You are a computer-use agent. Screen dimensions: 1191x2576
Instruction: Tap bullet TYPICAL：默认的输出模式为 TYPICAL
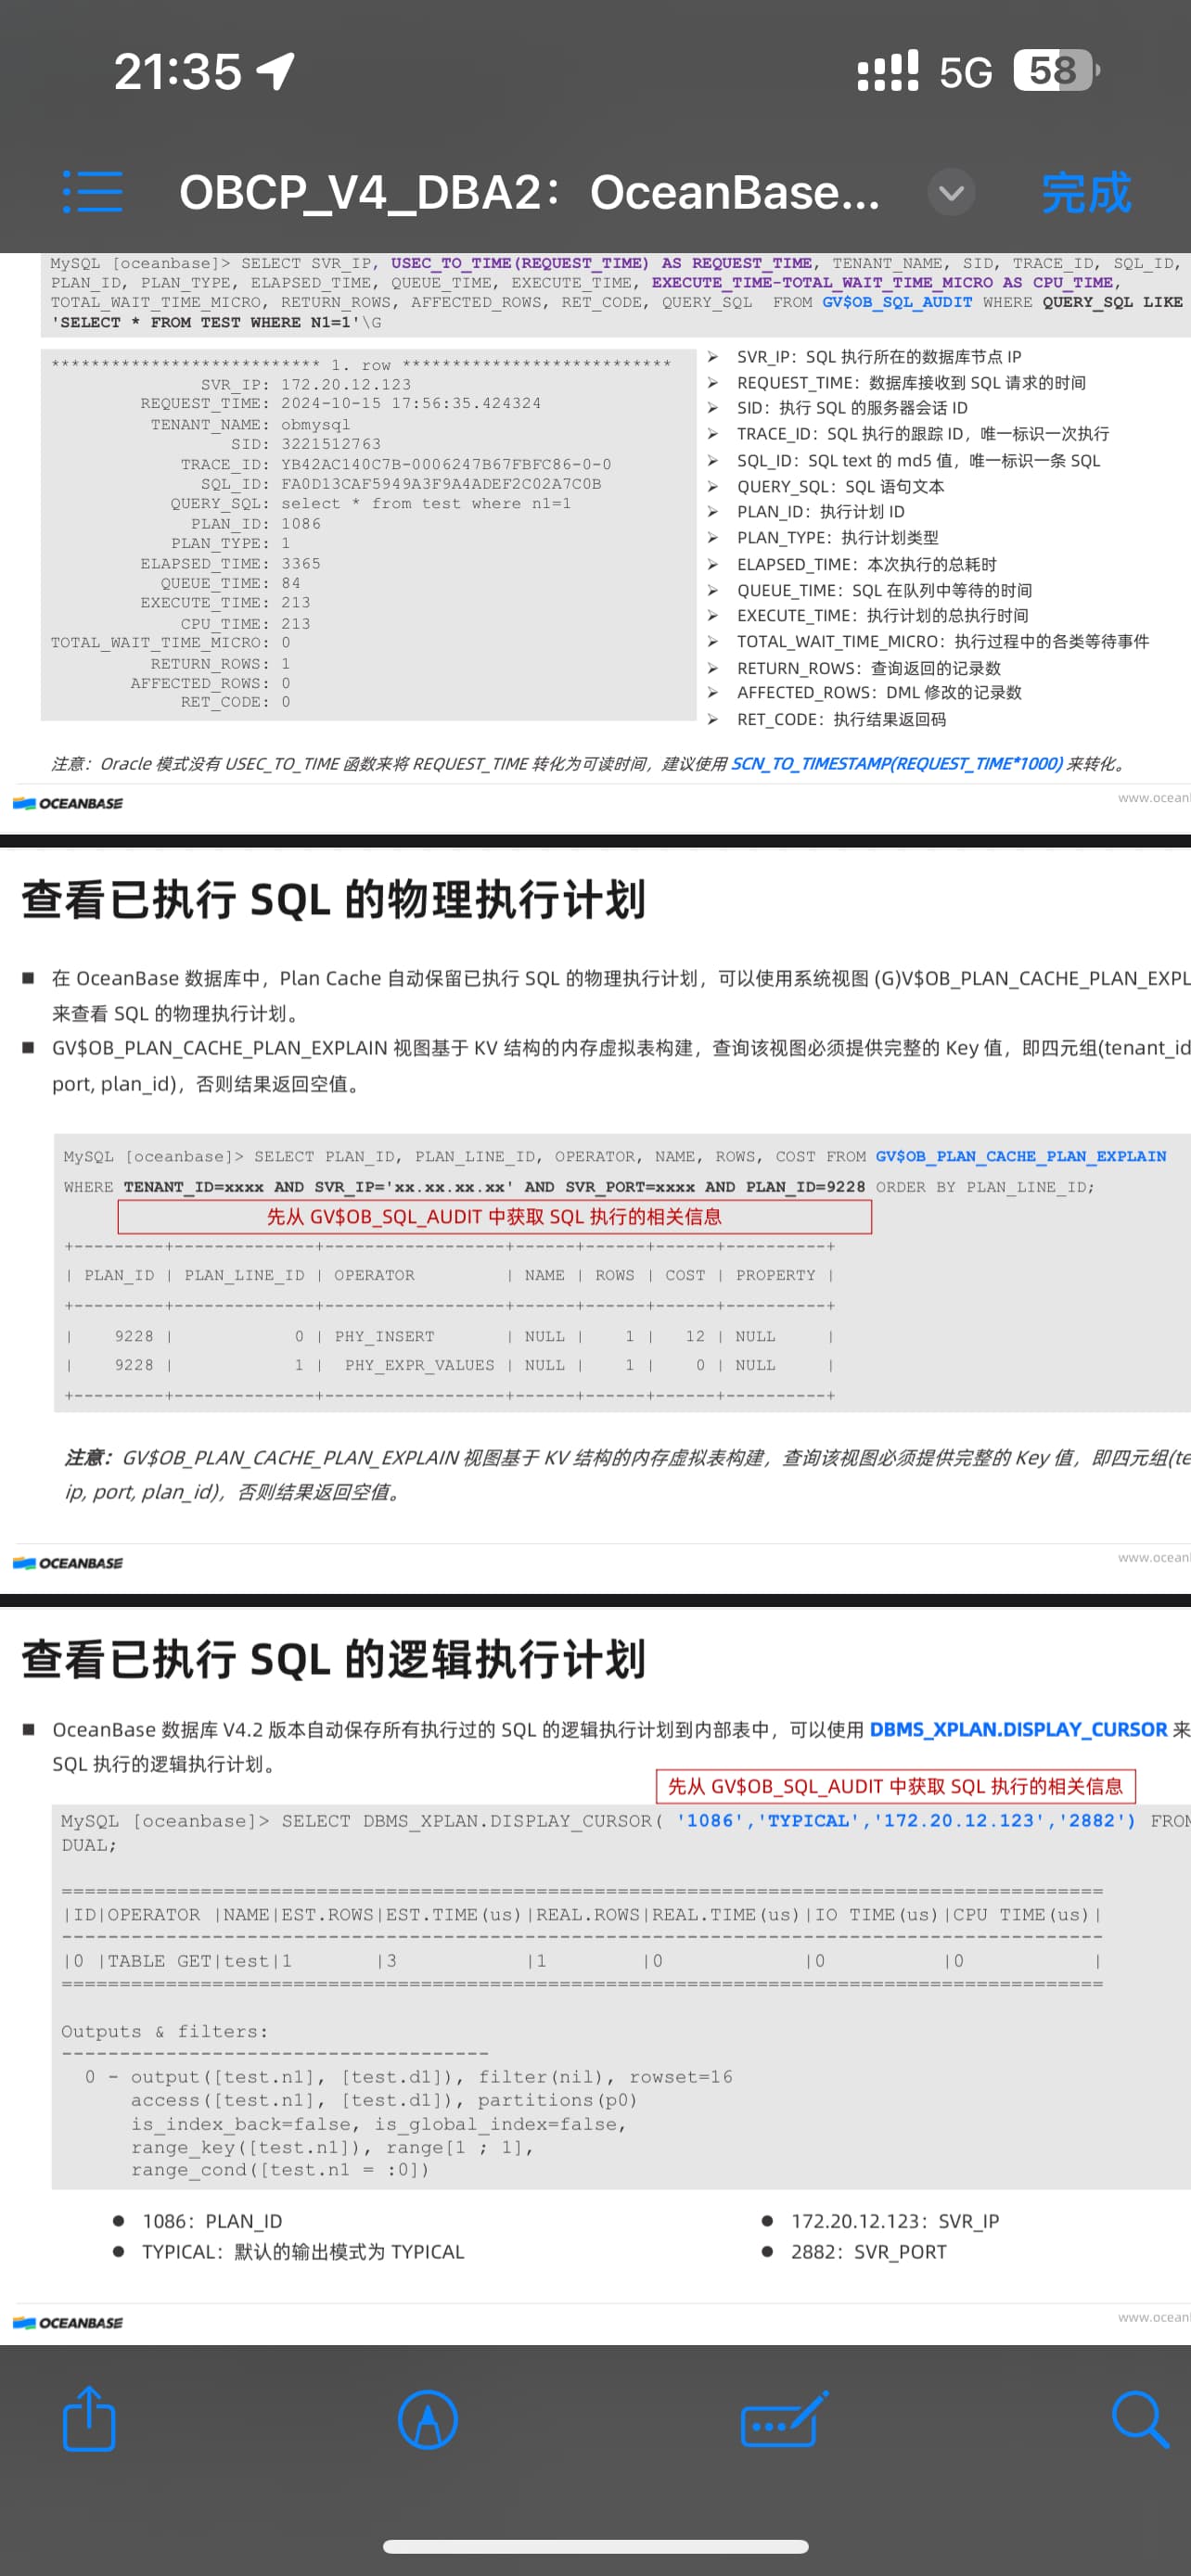[289, 2252]
